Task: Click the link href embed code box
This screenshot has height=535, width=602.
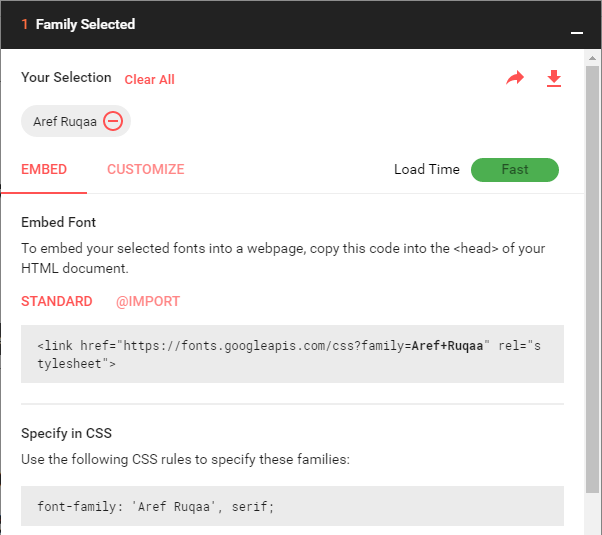Action: [292, 354]
